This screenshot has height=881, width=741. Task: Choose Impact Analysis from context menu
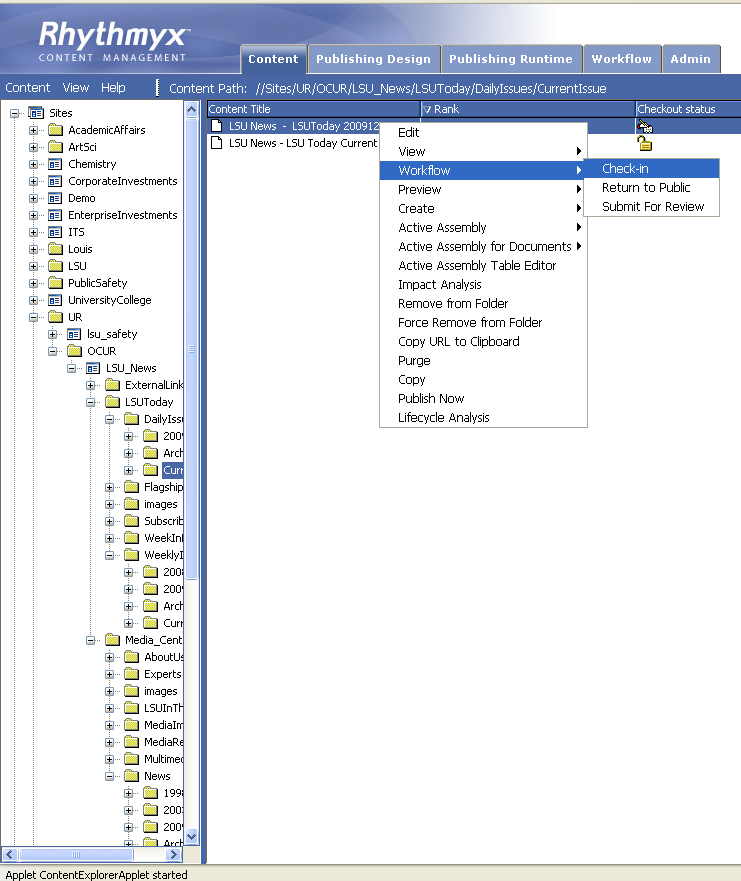tap(483, 285)
